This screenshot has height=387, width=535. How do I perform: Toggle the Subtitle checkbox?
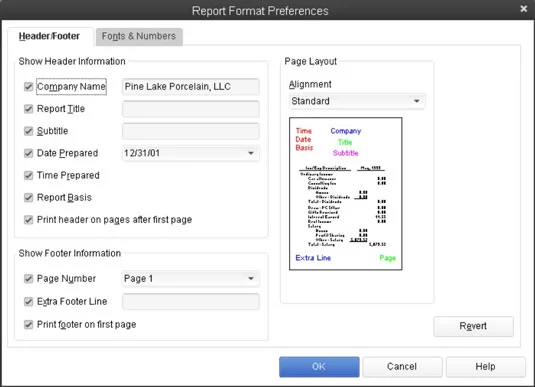coord(29,131)
